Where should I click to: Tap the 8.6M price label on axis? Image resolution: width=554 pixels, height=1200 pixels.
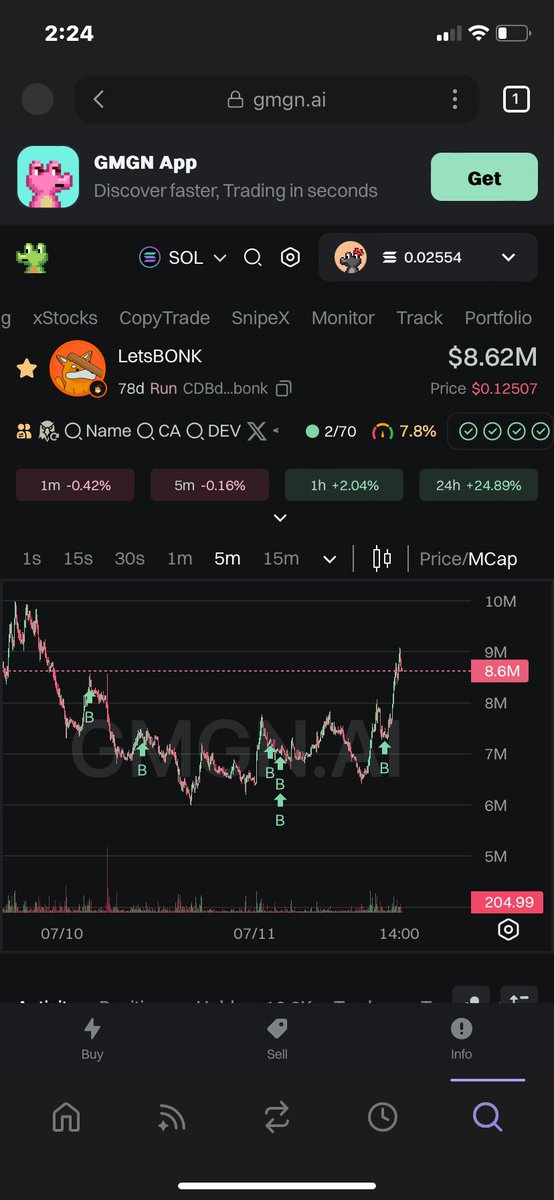[501, 671]
